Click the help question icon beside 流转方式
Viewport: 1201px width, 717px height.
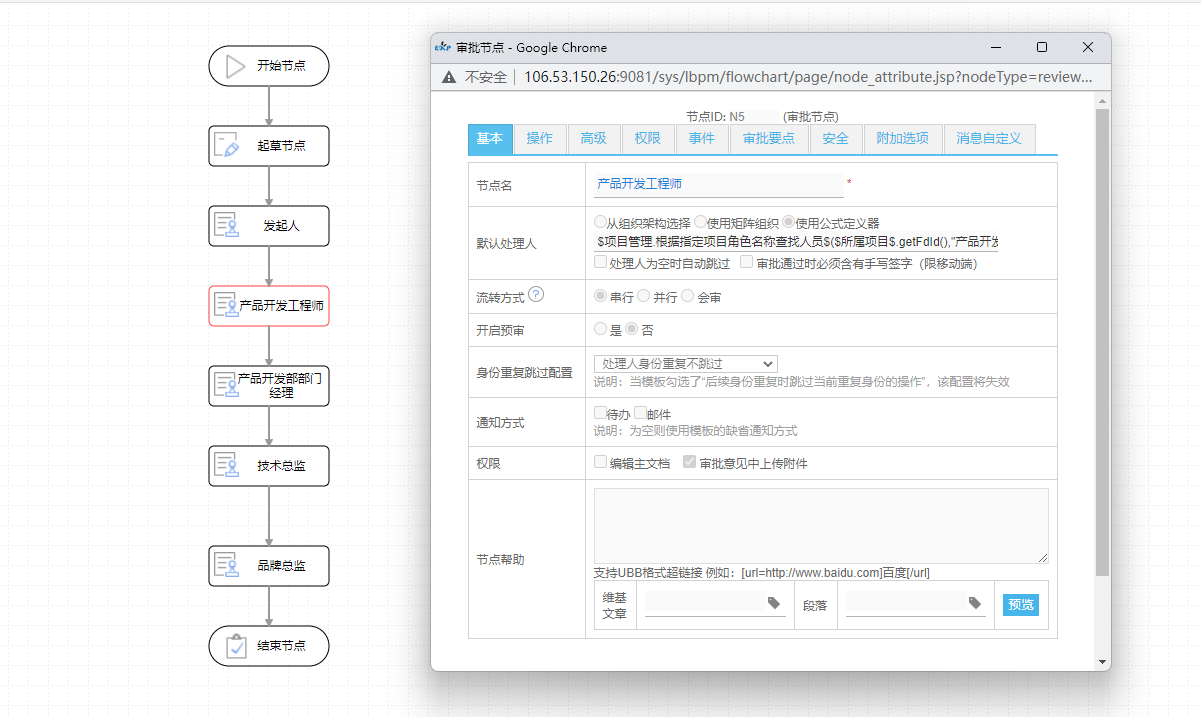coord(536,294)
